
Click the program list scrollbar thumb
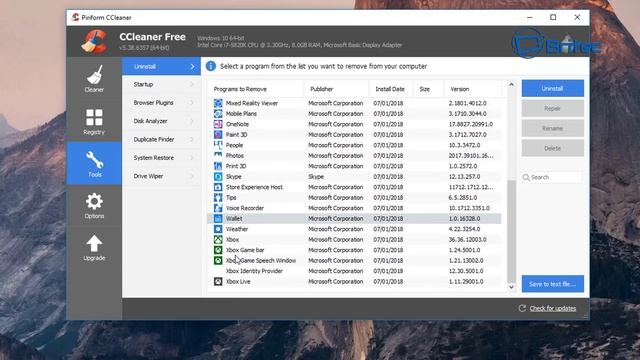click(511, 231)
